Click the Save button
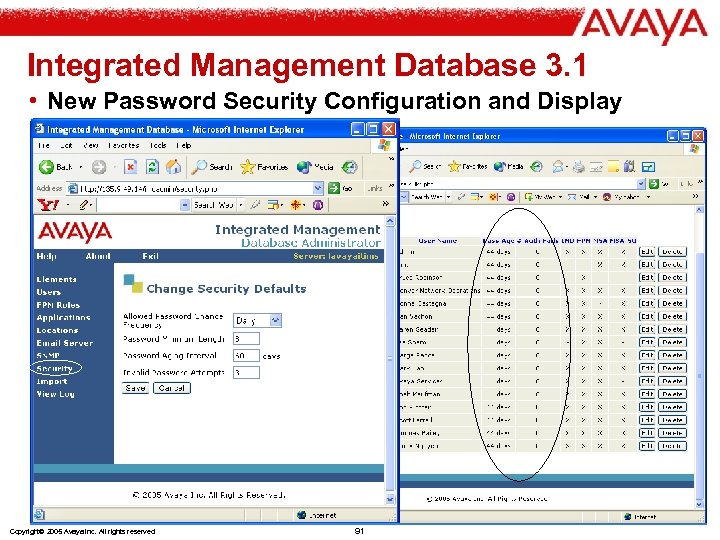 [x=135, y=388]
